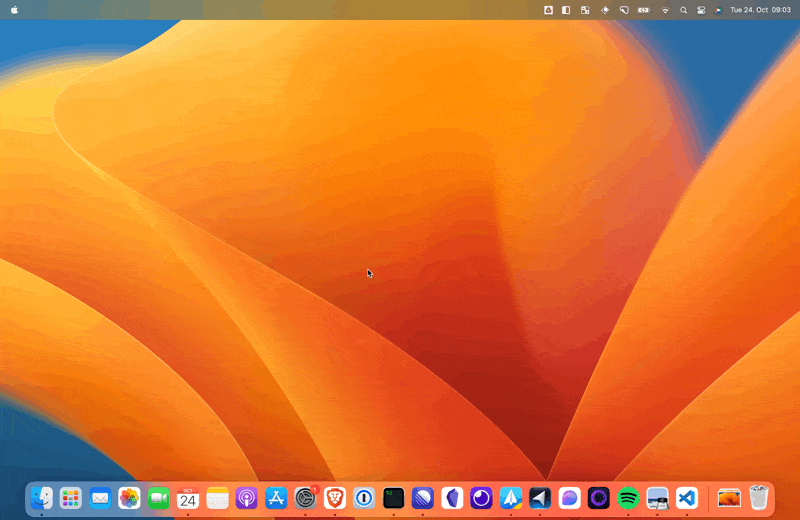Open the Mail app
This screenshot has height=520, width=800.
(x=100, y=497)
